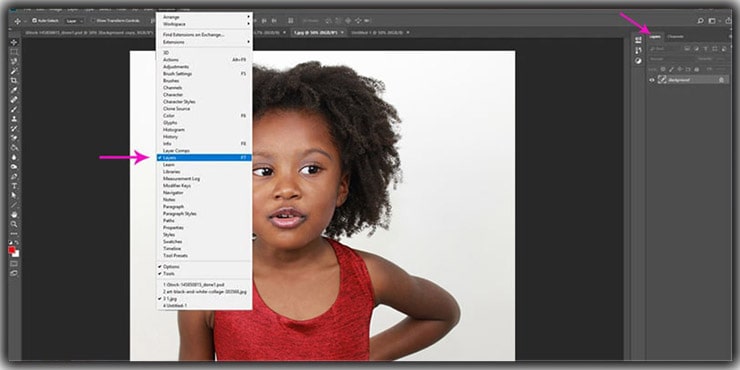Choose Find Extensions on Exchange item
740x370 pixels.
(x=204, y=35)
